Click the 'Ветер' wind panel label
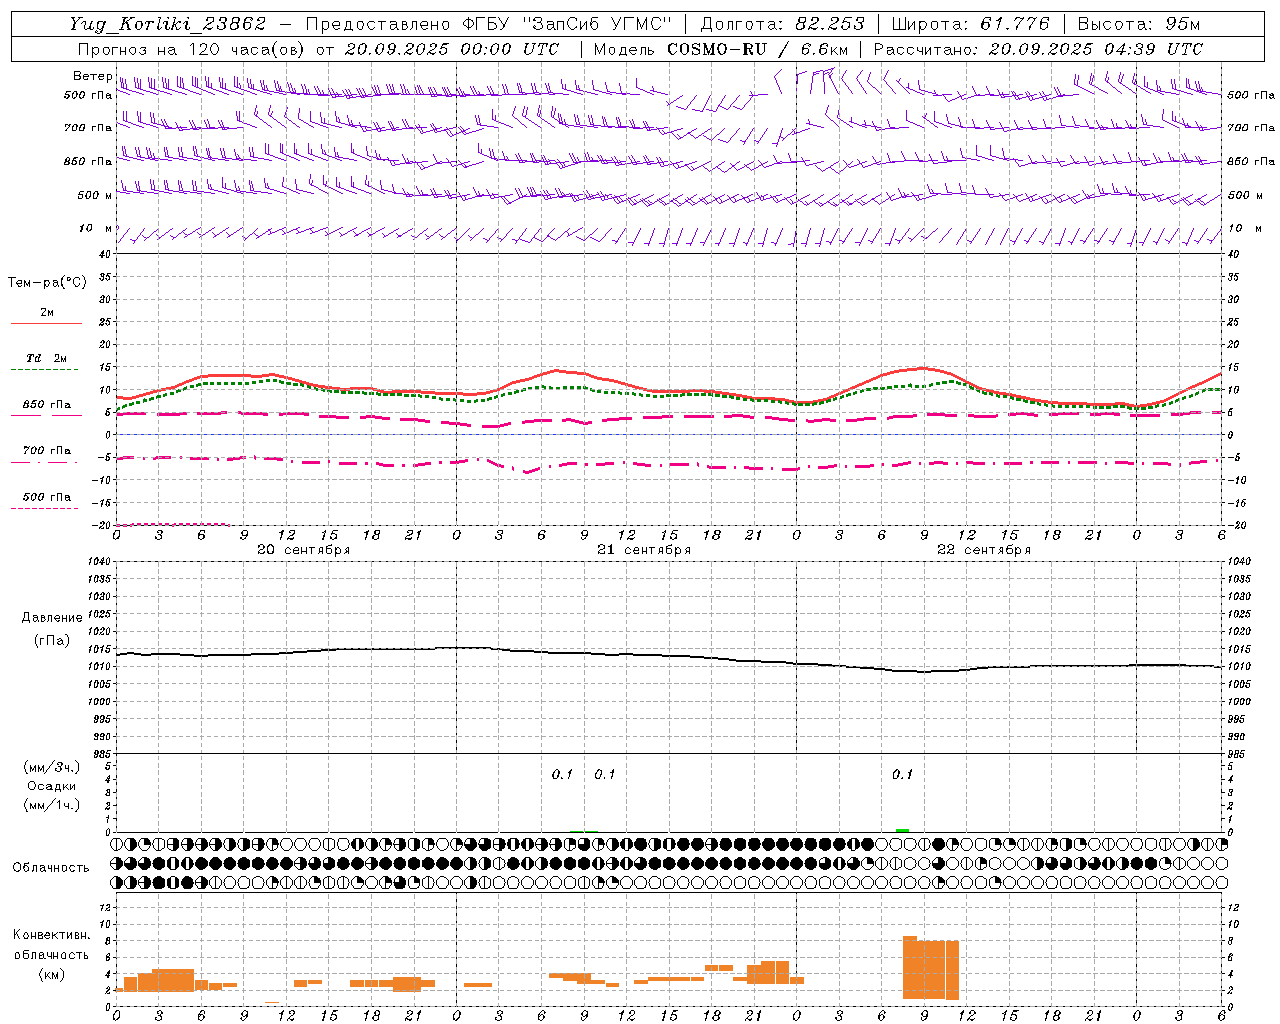The width and height of the screenshot is (1280, 1024). pyautogui.click(x=92, y=76)
